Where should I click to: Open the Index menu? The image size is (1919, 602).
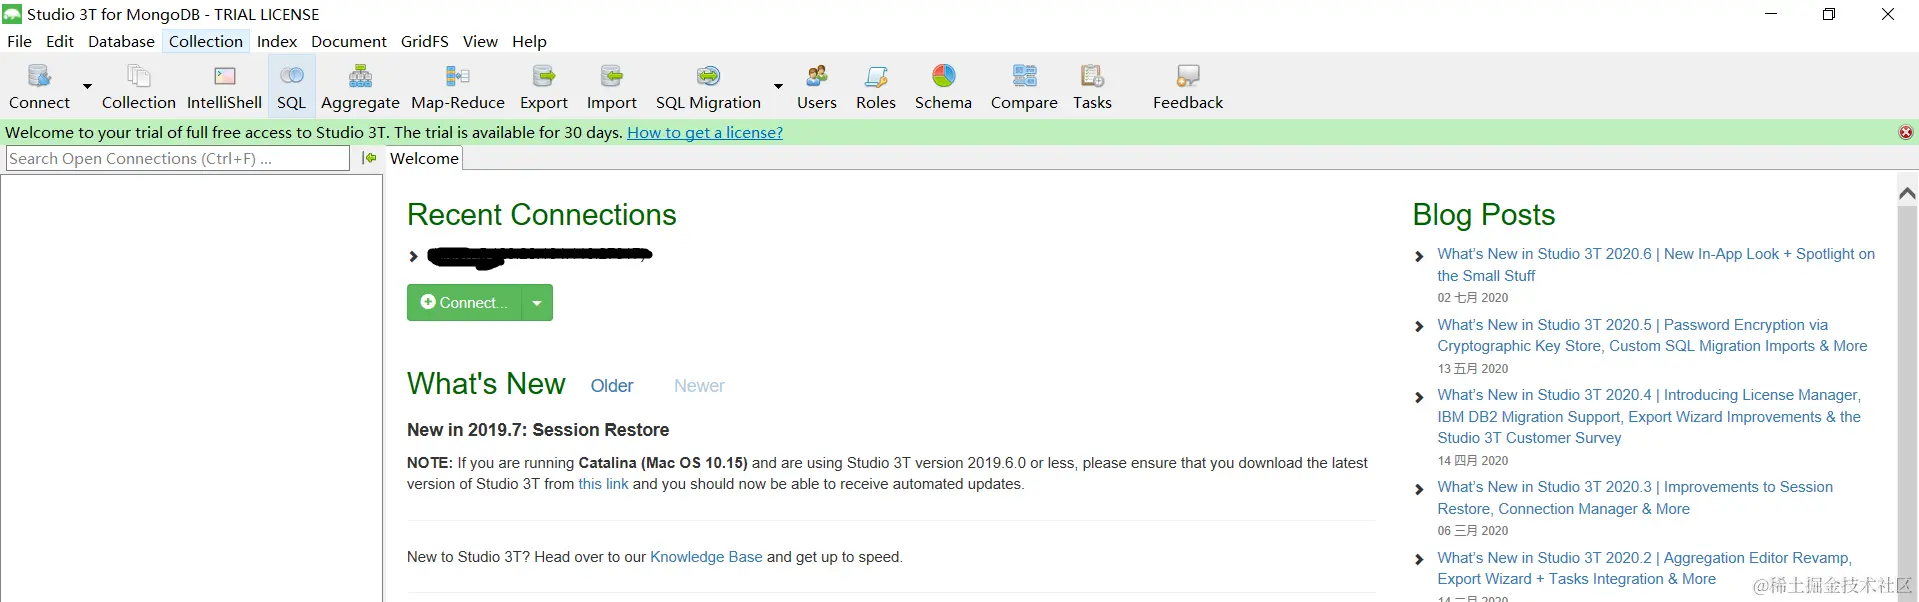pyautogui.click(x=277, y=41)
